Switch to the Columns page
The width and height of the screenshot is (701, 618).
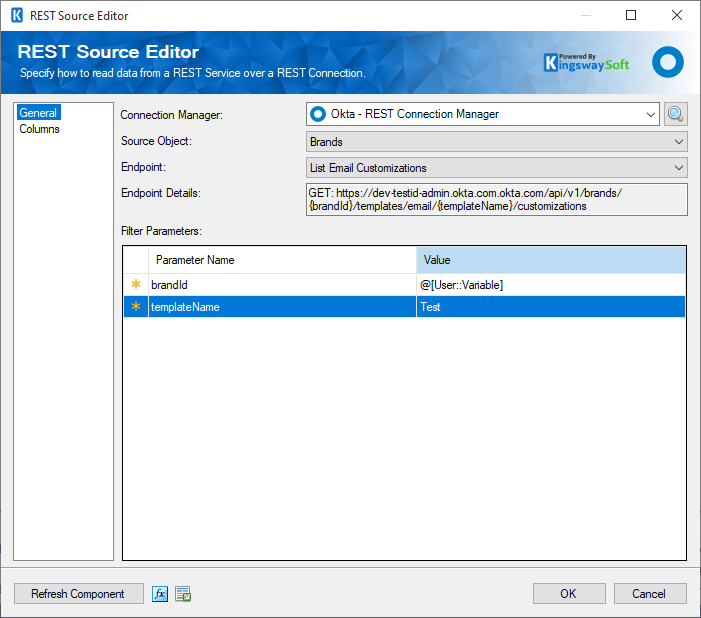pos(39,129)
